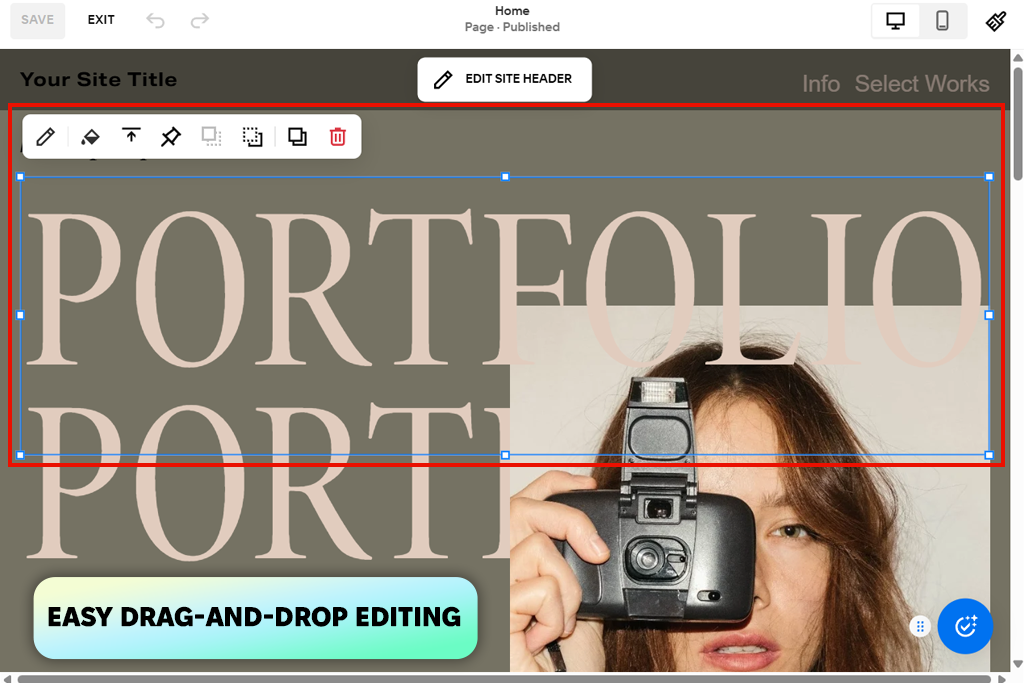Click the bring forward layer icon
The width and height of the screenshot is (1024, 683).
point(211,136)
